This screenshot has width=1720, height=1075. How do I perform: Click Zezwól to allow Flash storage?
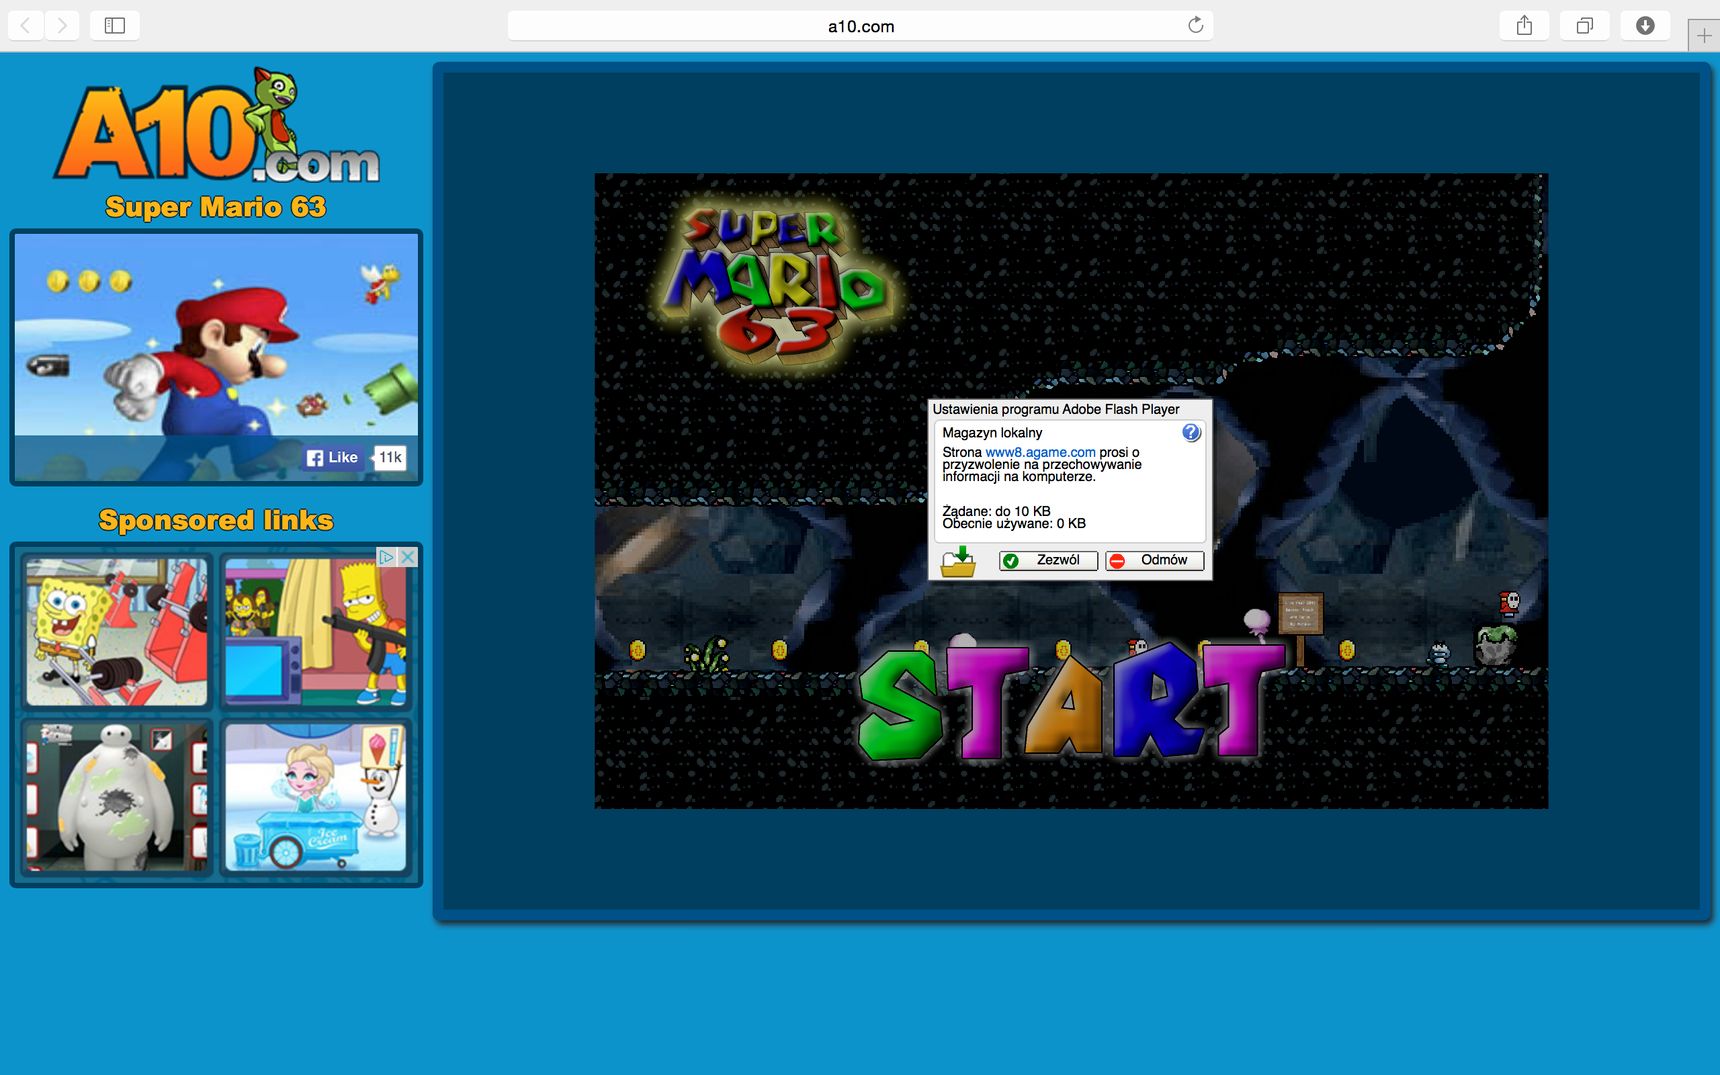coord(1048,560)
